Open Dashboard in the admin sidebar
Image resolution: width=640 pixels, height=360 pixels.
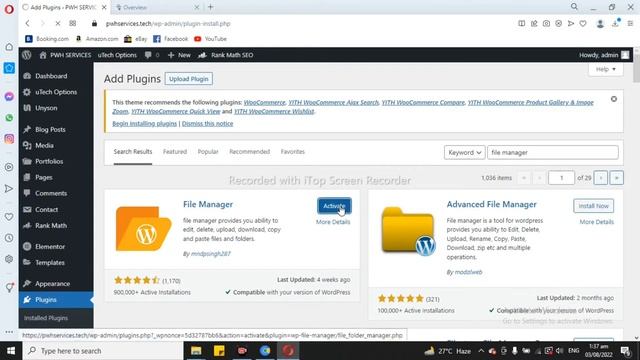click(56, 76)
